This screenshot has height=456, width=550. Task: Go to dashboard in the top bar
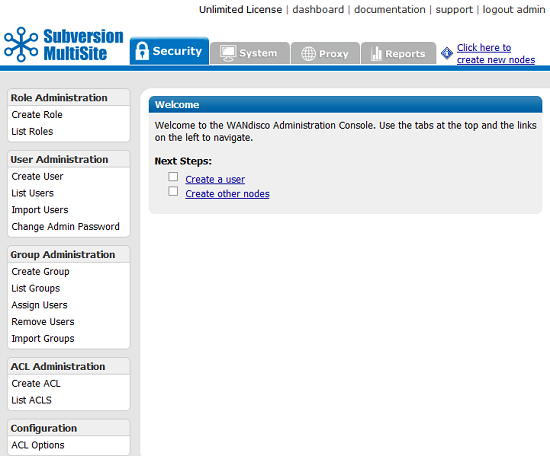pos(318,9)
